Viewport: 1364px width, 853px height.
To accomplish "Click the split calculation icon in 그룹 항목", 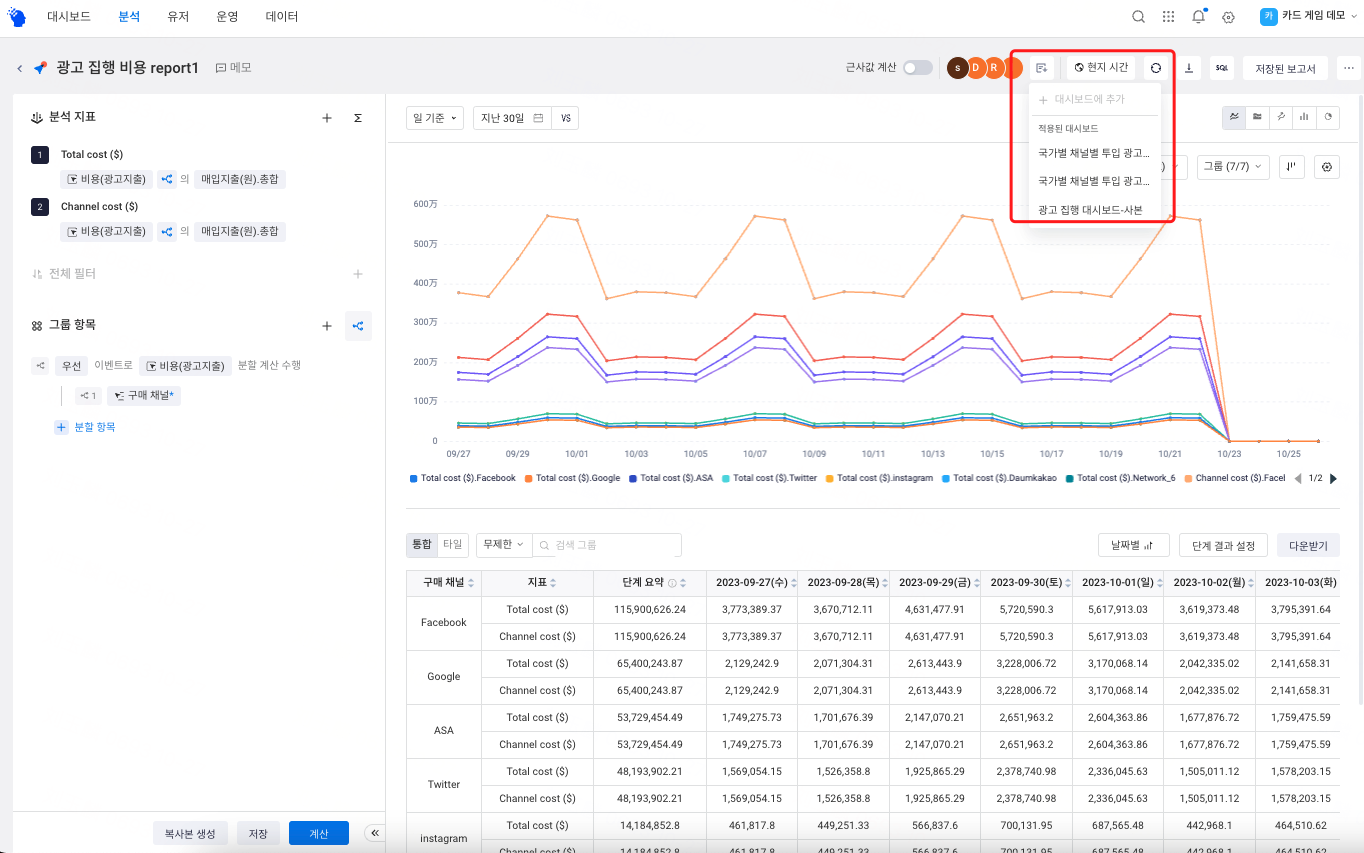I will 358,325.
